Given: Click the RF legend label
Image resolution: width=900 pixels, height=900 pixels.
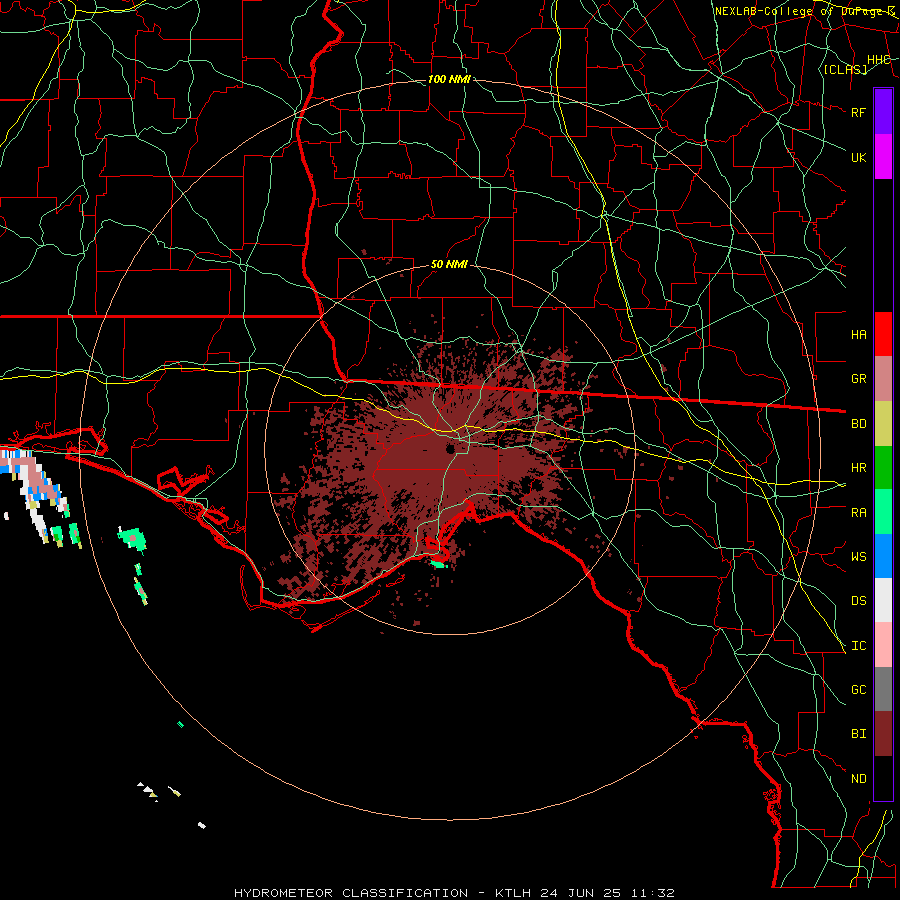Looking at the screenshot, I should pos(858,112).
